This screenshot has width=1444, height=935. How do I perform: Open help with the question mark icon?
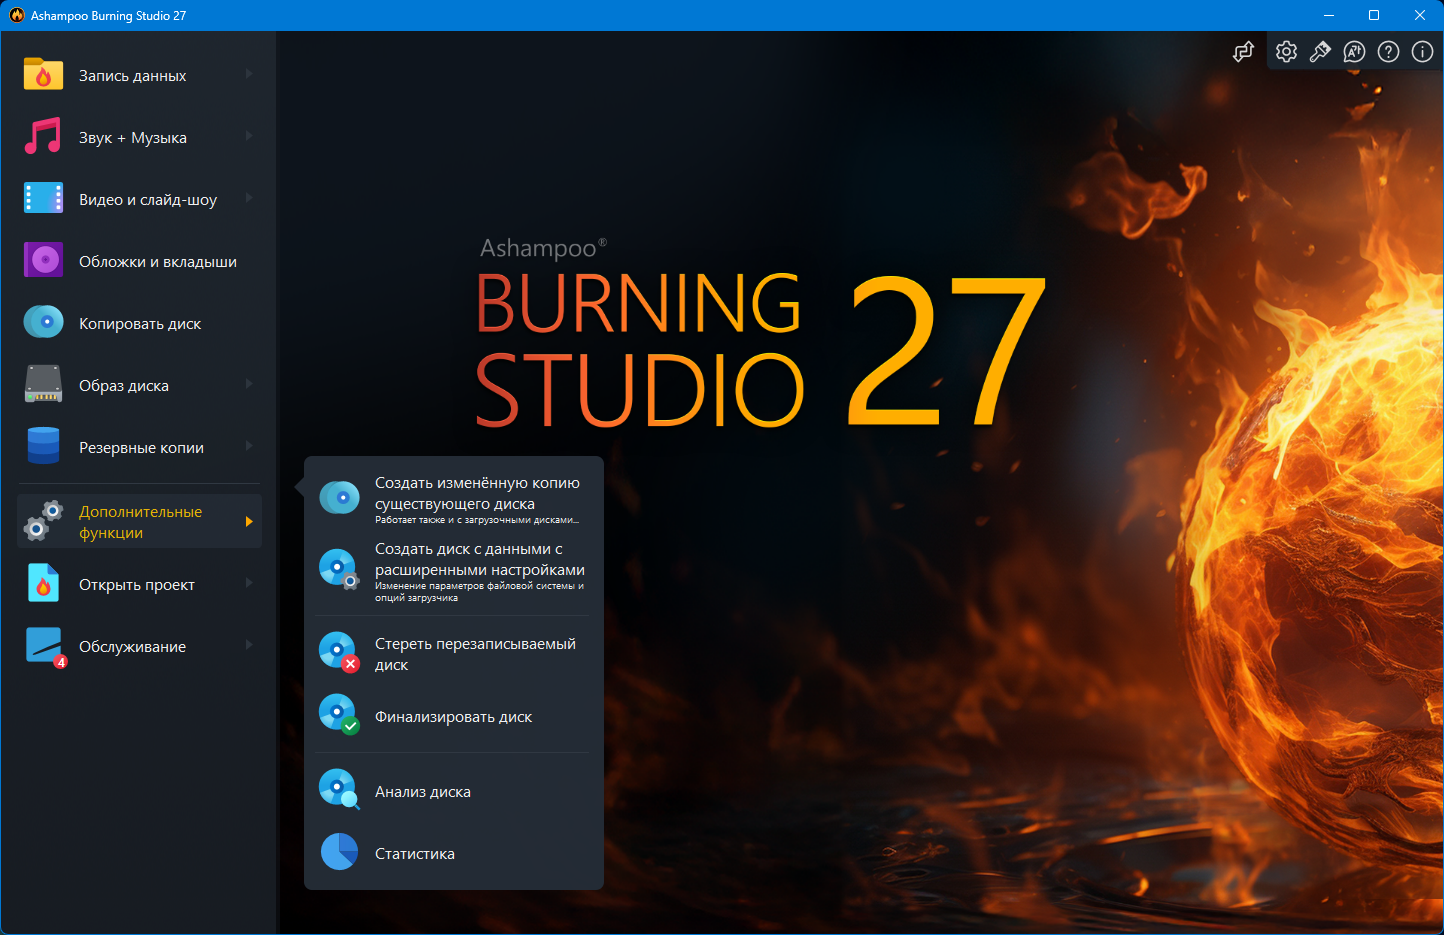click(x=1388, y=52)
